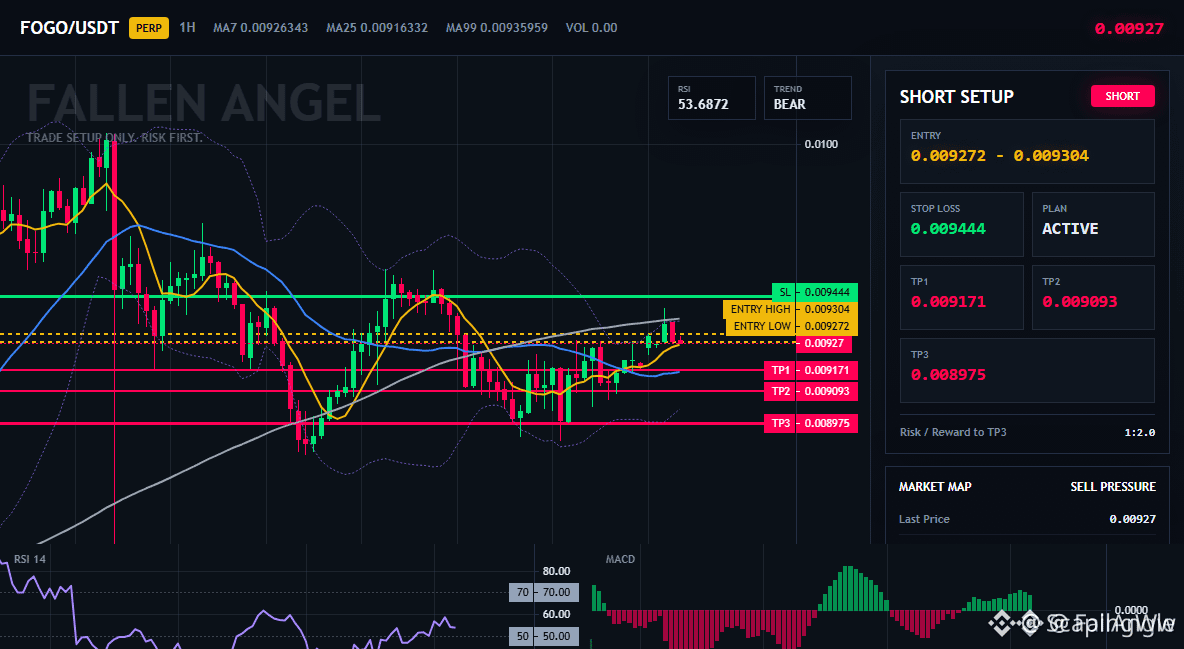Viewport: 1184px width, 649px height.
Task: Click the pink SHORT button
Action: pyautogui.click(x=1122, y=96)
